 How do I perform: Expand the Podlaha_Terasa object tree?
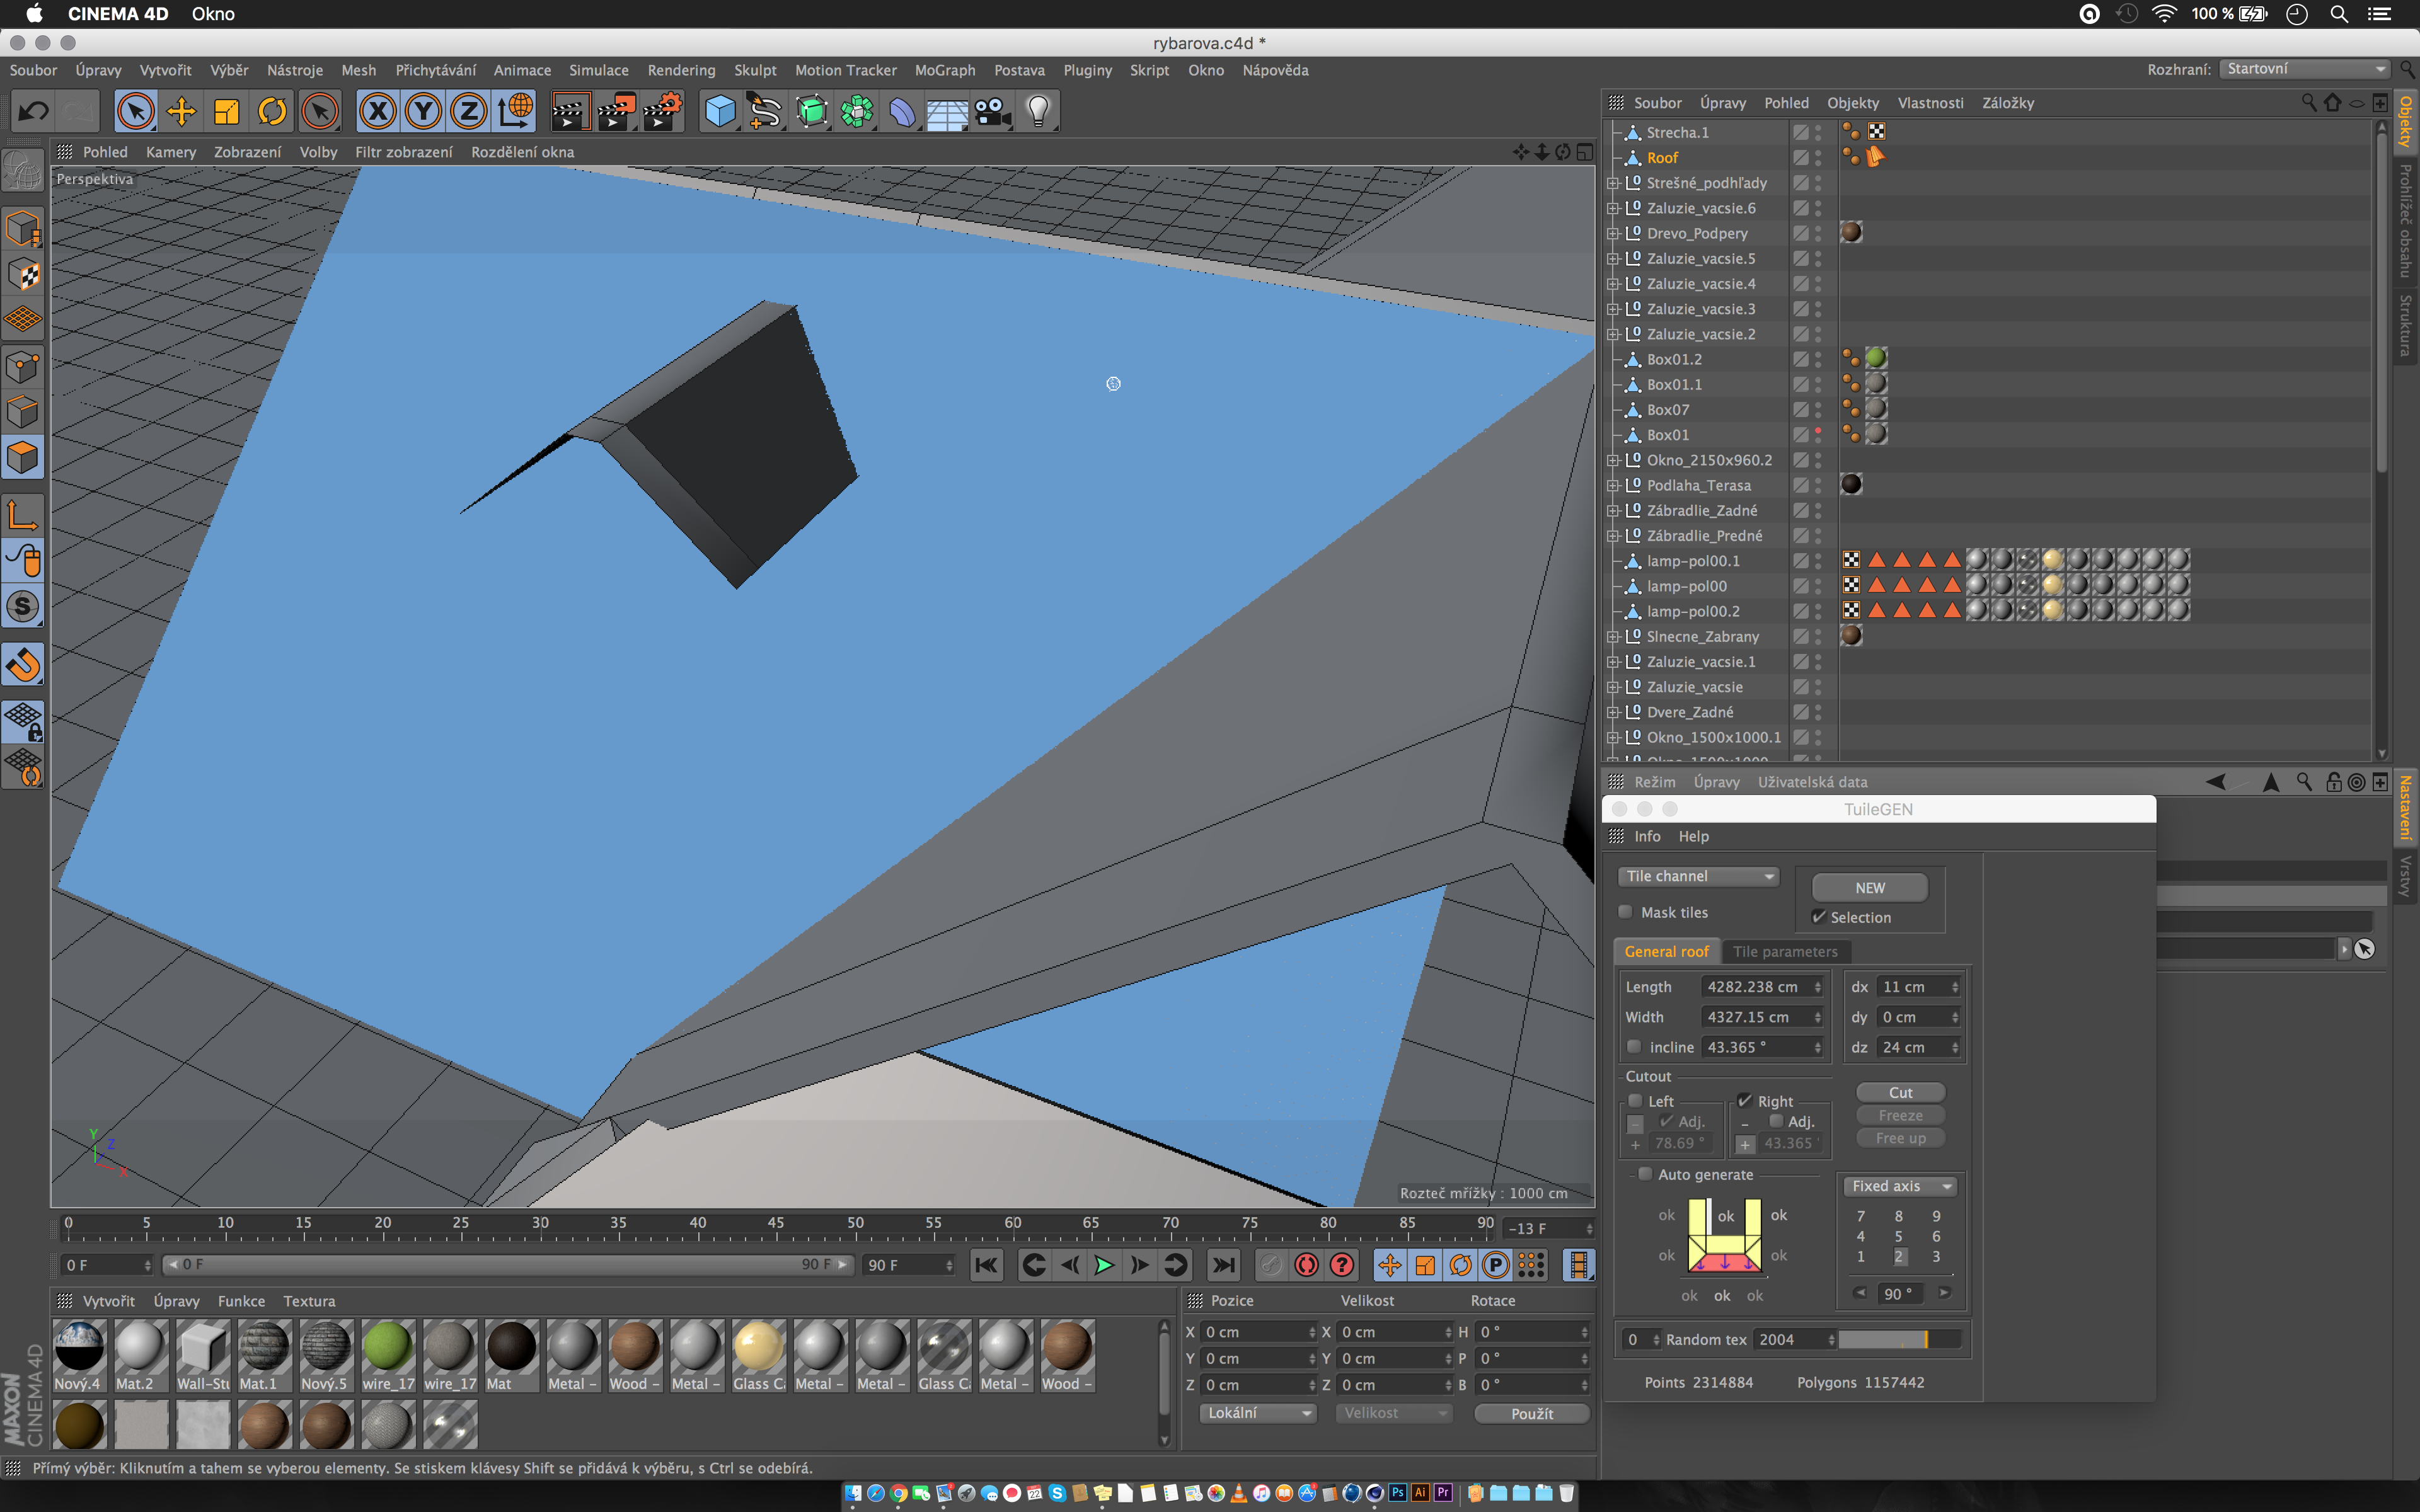(1613, 485)
